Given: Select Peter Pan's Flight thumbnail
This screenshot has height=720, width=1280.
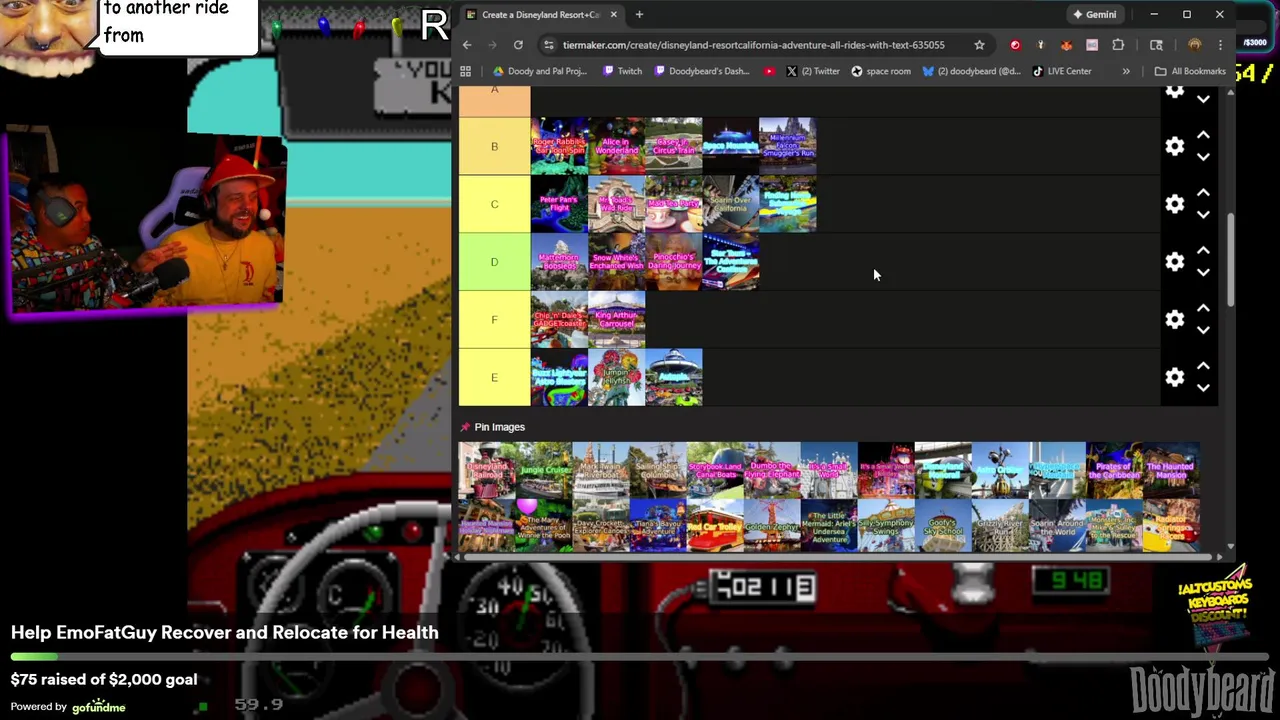Looking at the screenshot, I should (559, 204).
